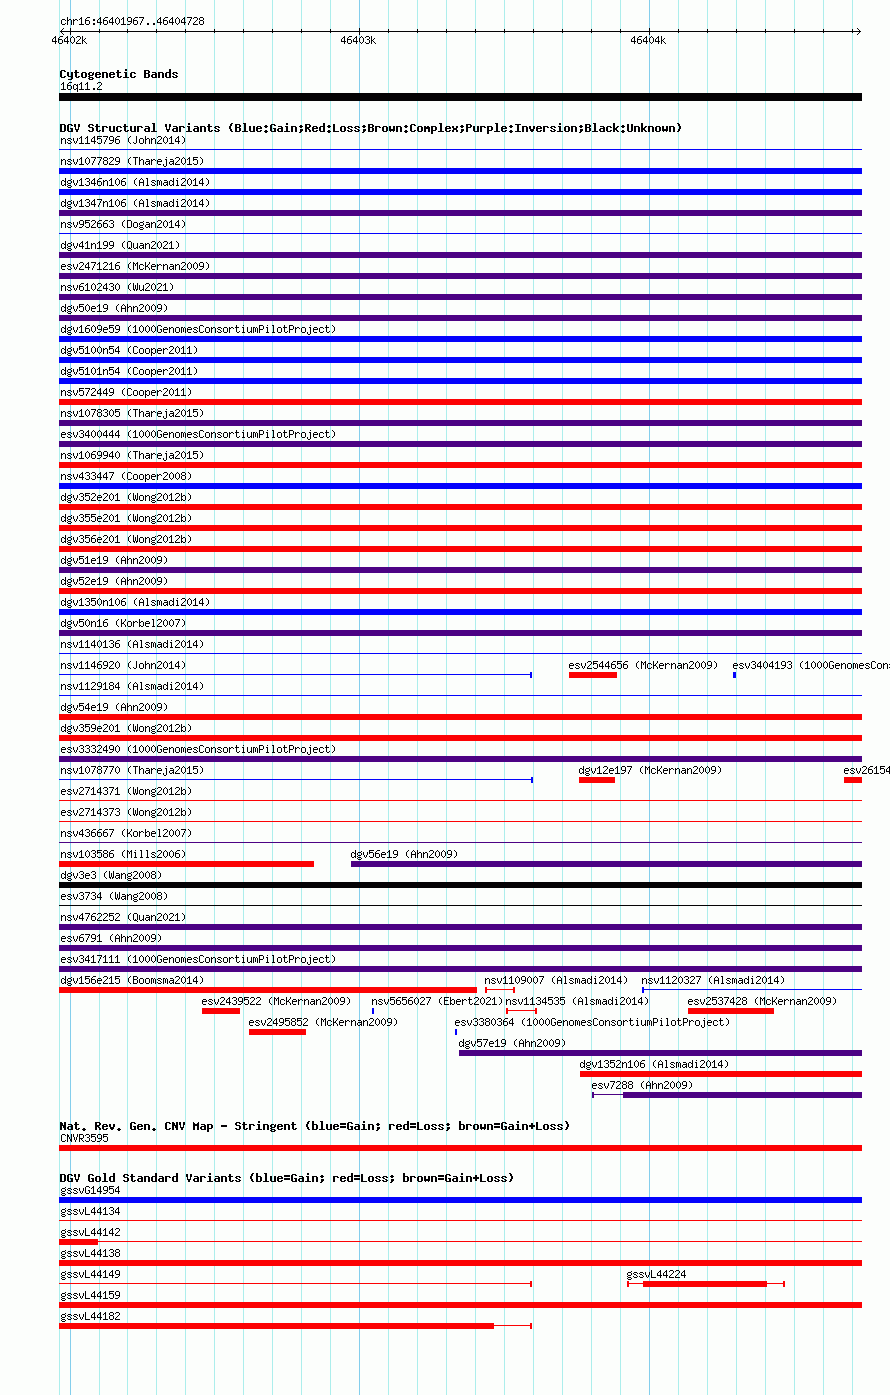Open esv3380364 1000Genomes variant

456,1032
